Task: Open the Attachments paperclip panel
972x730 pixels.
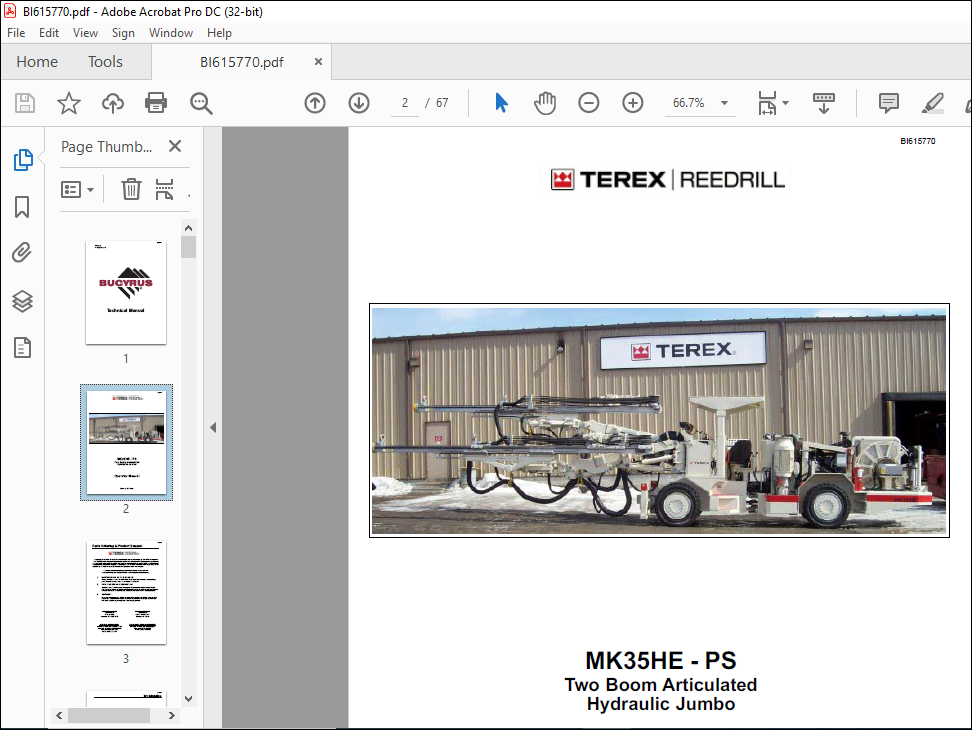Action: [22, 253]
